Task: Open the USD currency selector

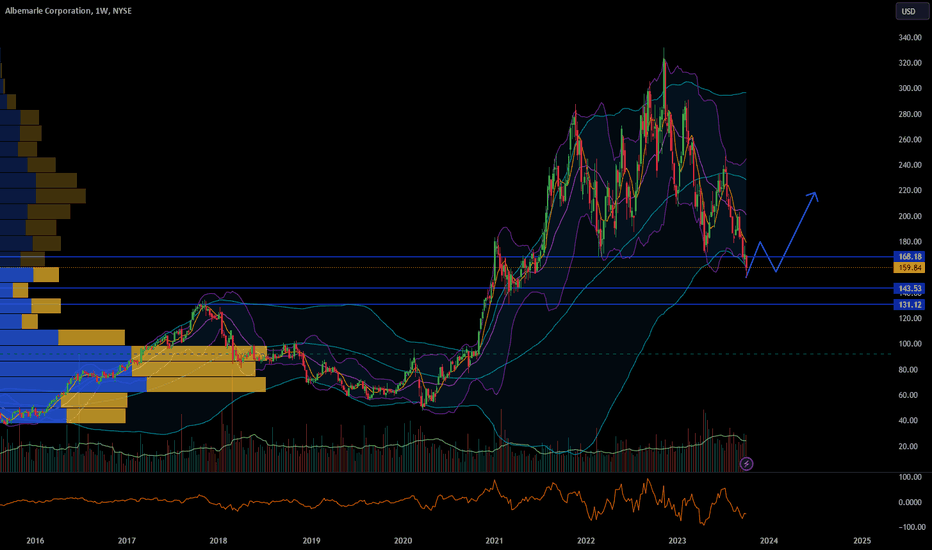Action: click(911, 11)
